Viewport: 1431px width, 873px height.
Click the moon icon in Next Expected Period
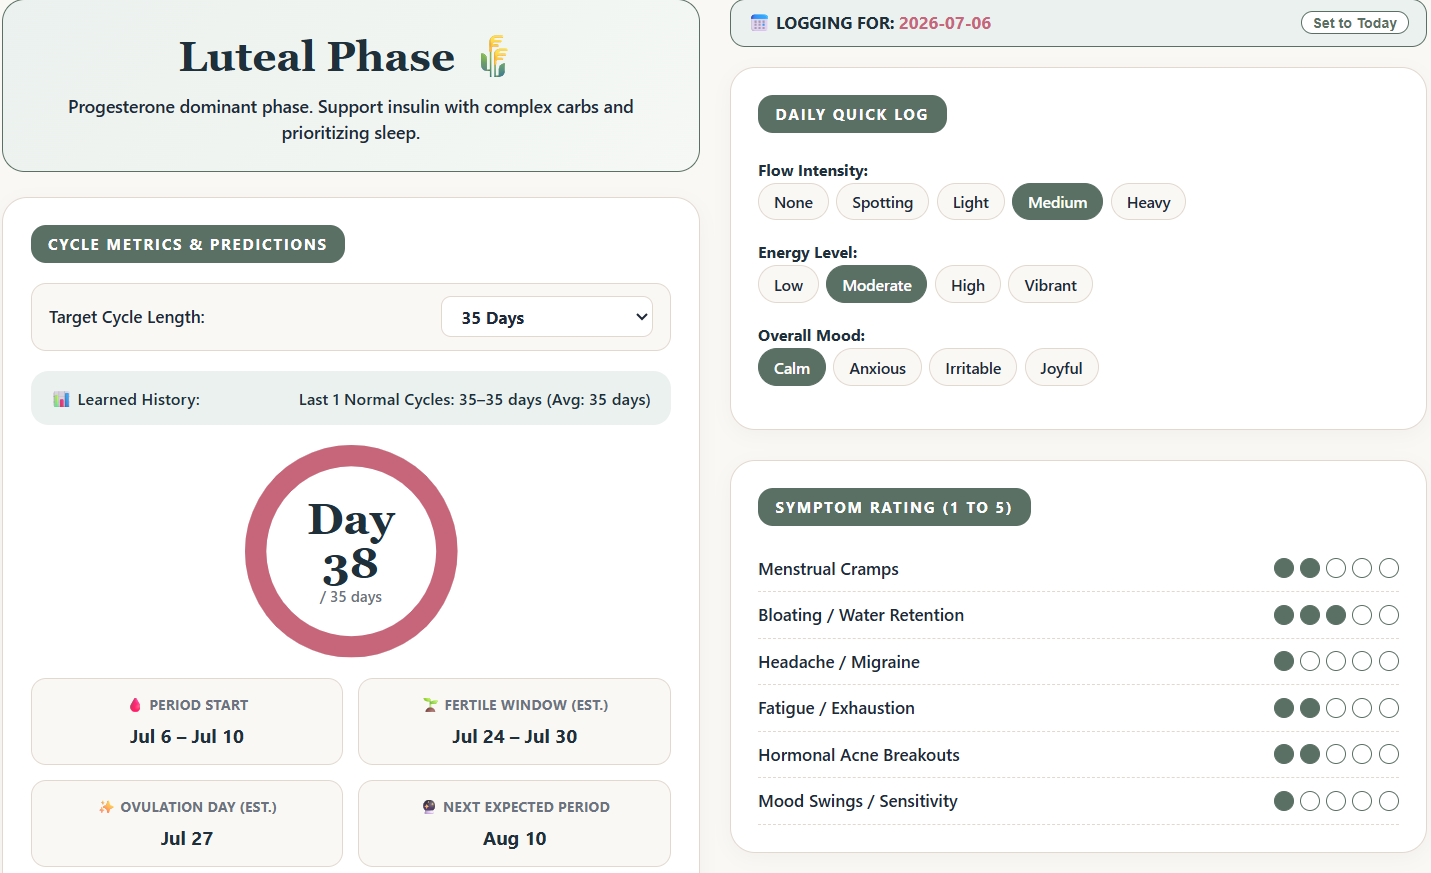429,807
